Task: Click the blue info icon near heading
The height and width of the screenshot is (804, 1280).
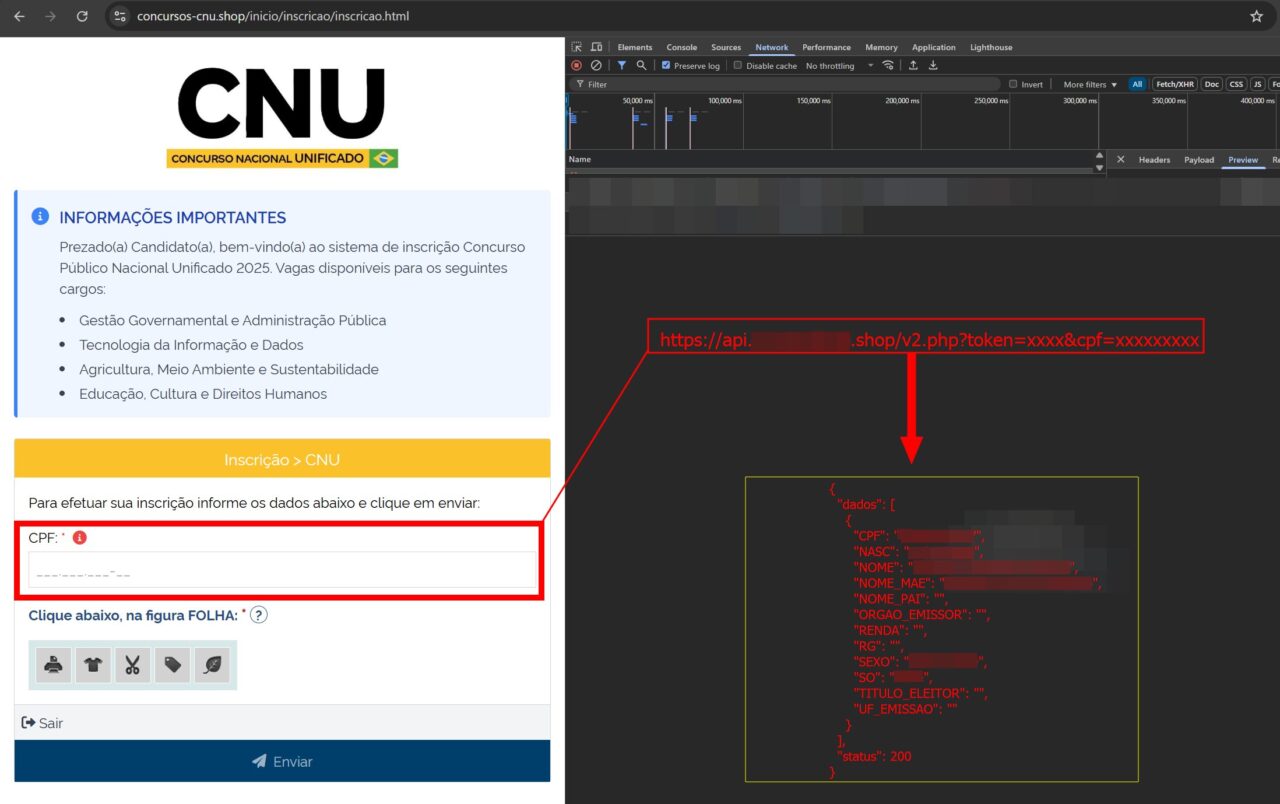Action: (x=40, y=216)
